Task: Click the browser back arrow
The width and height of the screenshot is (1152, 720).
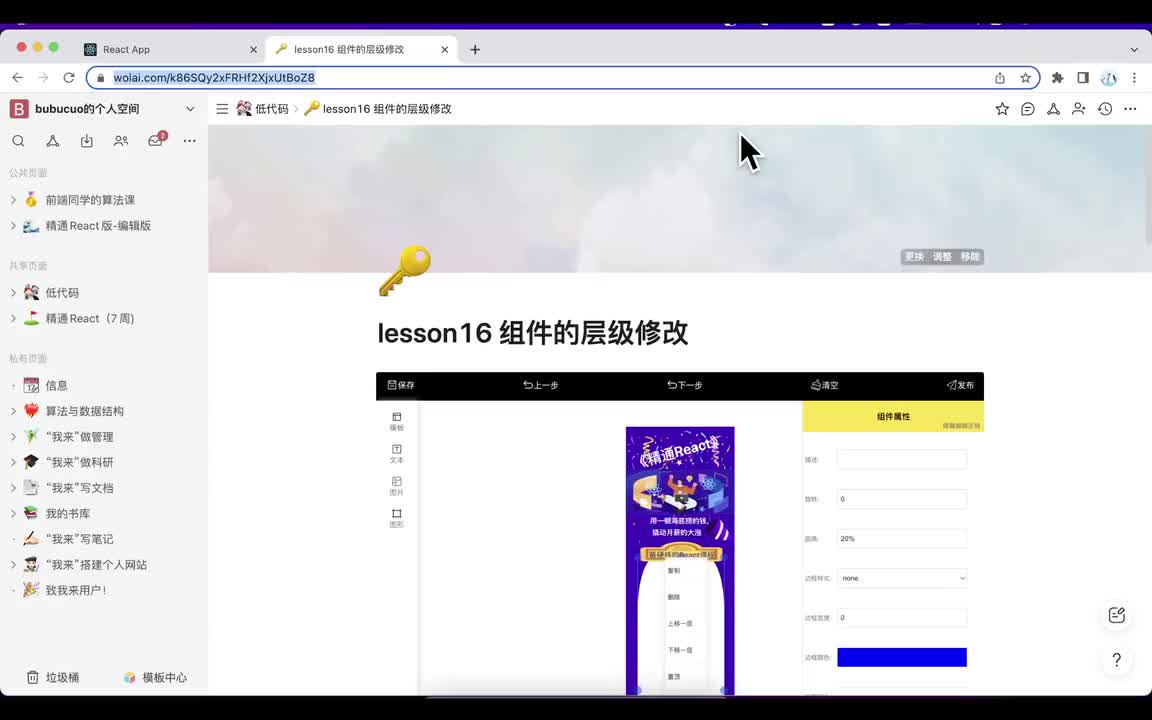Action: [x=18, y=77]
